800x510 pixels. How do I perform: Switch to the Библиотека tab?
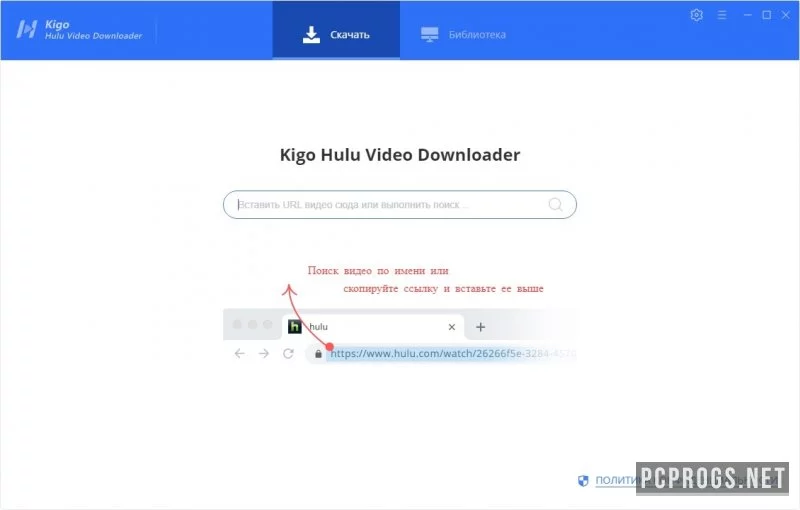coord(463,35)
